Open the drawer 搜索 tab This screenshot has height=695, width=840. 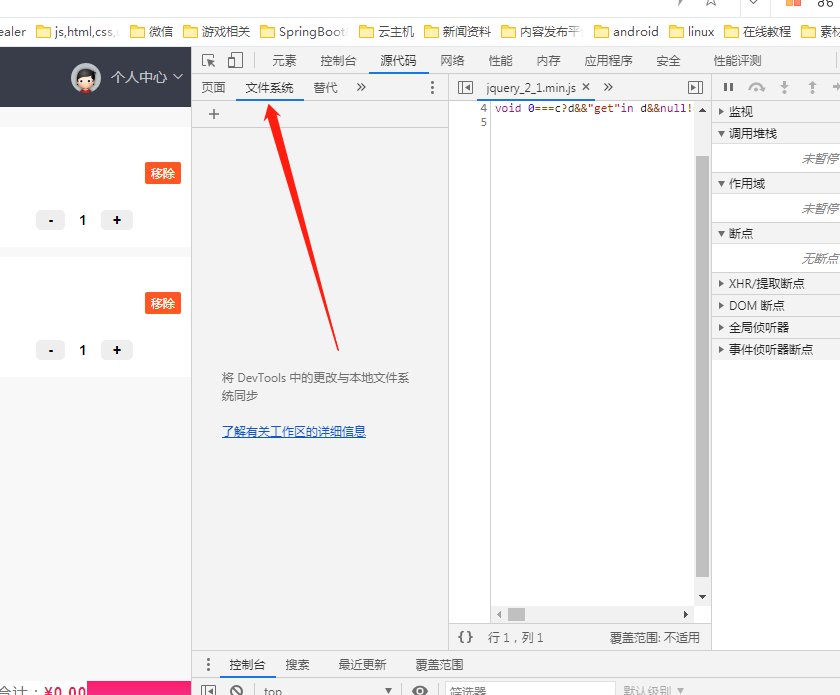pyautogui.click(x=297, y=665)
